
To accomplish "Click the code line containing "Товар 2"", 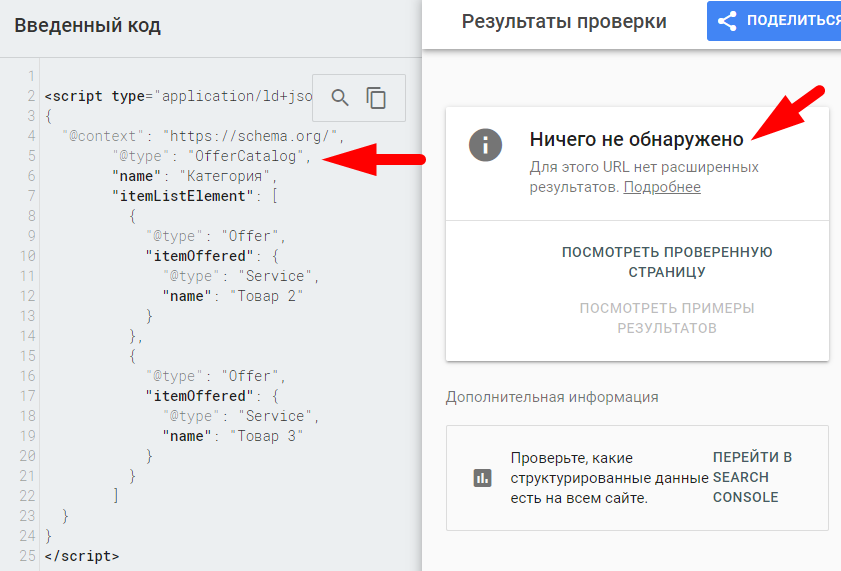I will (x=266, y=296).
